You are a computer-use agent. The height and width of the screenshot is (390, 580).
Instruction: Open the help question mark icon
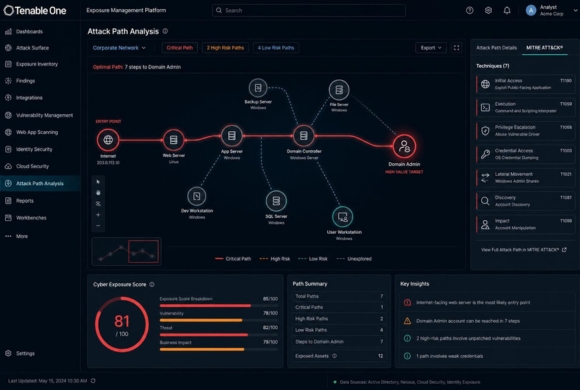[469, 10]
